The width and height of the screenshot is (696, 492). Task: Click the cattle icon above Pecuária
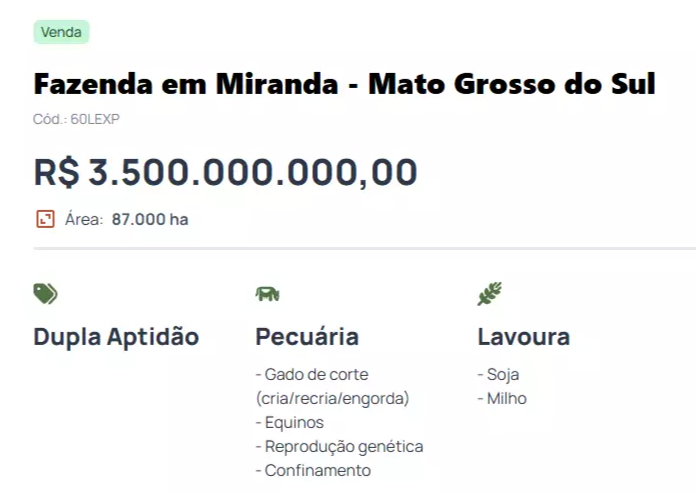[267, 294]
